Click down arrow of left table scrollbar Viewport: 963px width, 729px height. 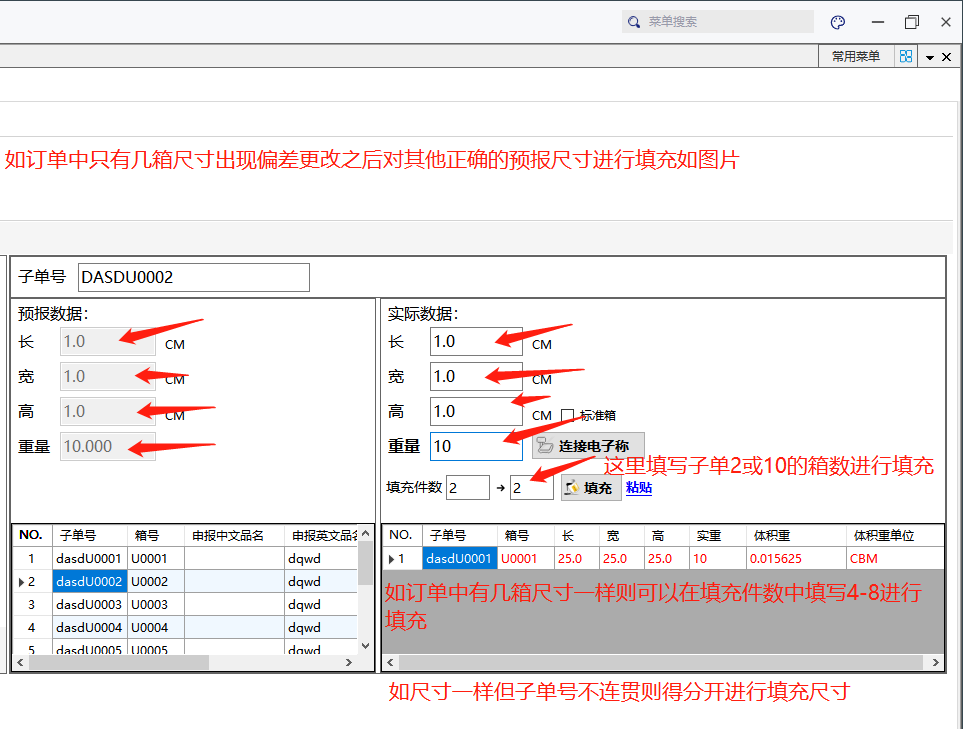pos(365,645)
